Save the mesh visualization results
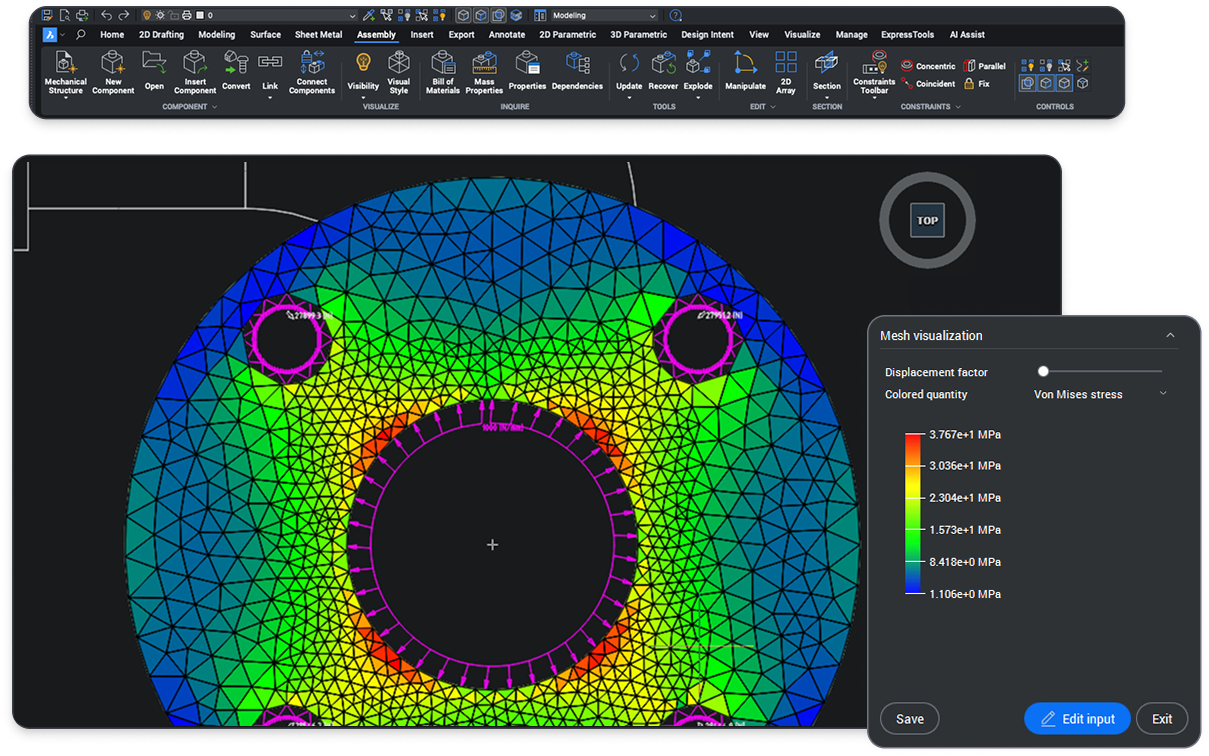1209x756 pixels. pos(909,718)
